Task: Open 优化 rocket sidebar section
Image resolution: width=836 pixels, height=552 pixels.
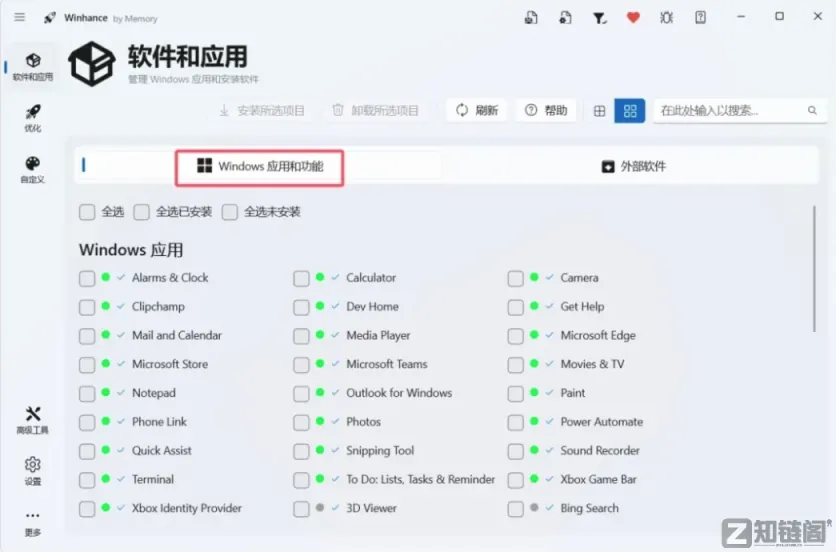Action: [33, 118]
